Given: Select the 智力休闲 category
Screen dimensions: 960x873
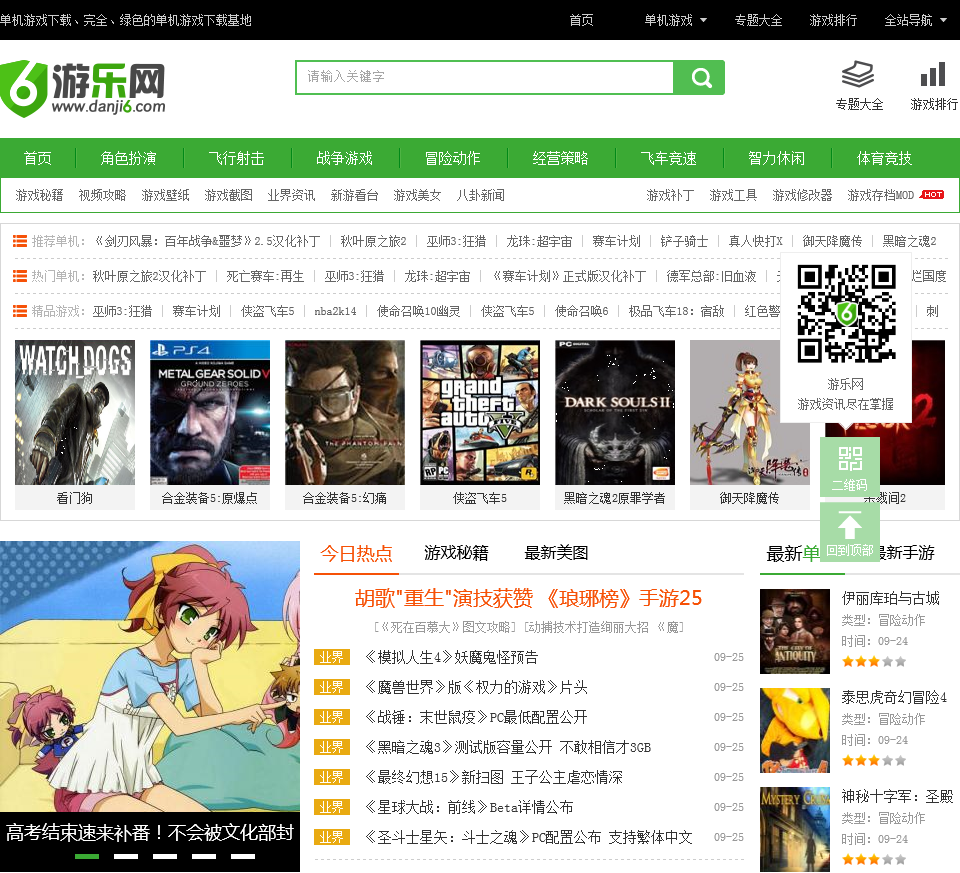Looking at the screenshot, I should (x=776, y=158).
